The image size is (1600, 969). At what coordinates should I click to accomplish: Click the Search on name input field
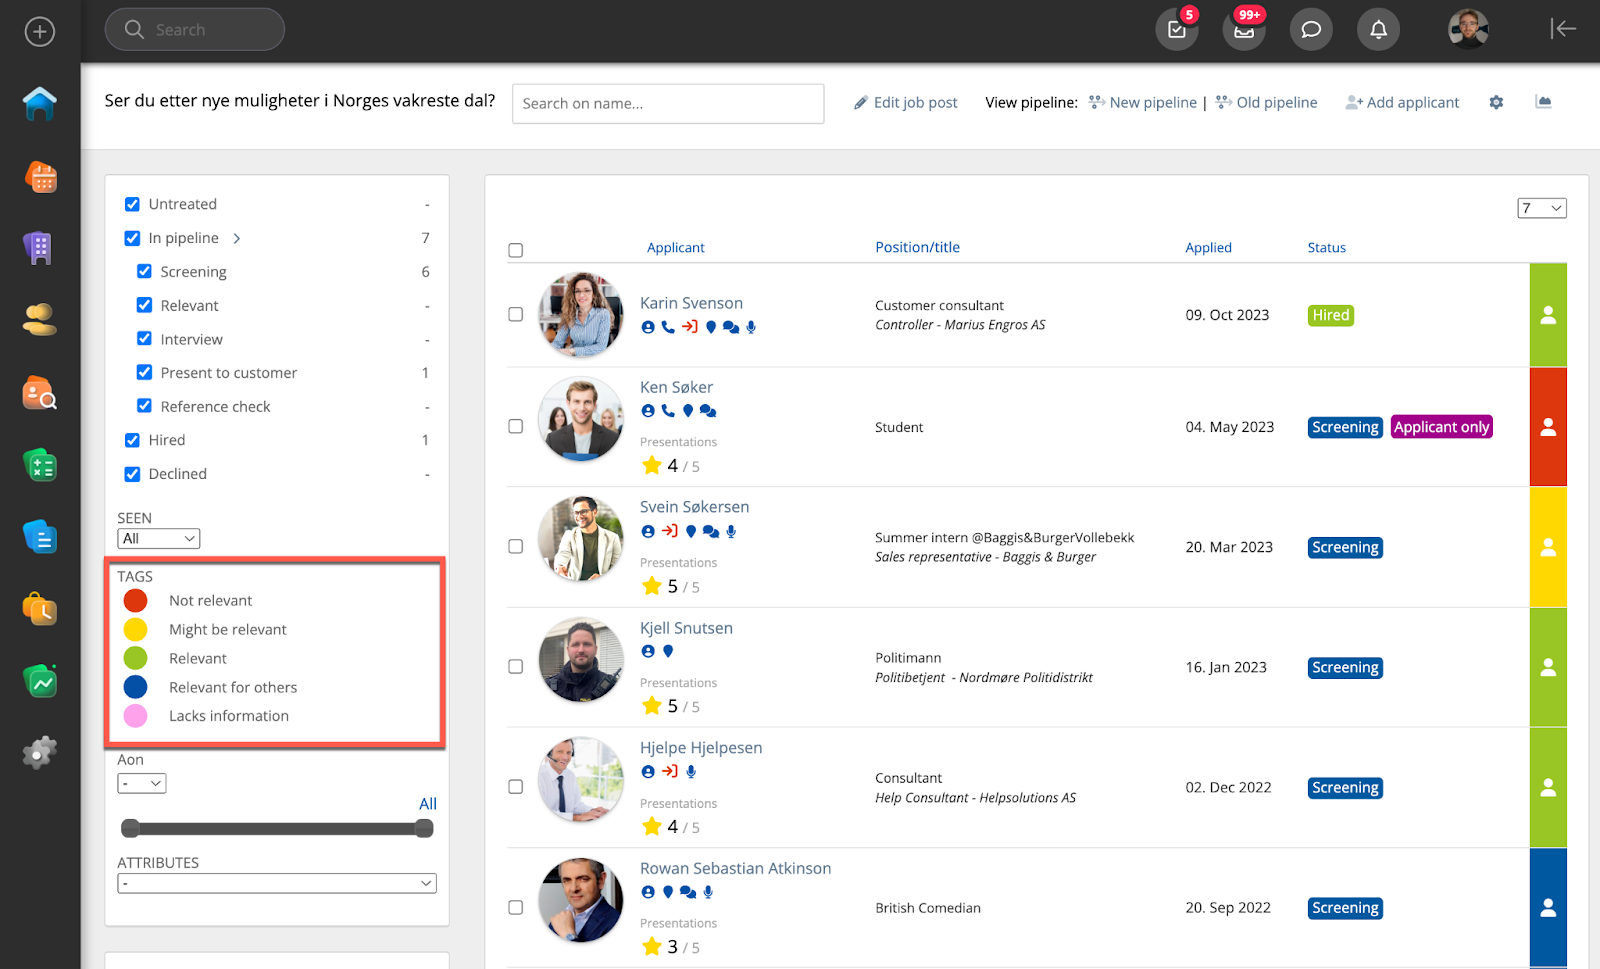[x=668, y=104]
